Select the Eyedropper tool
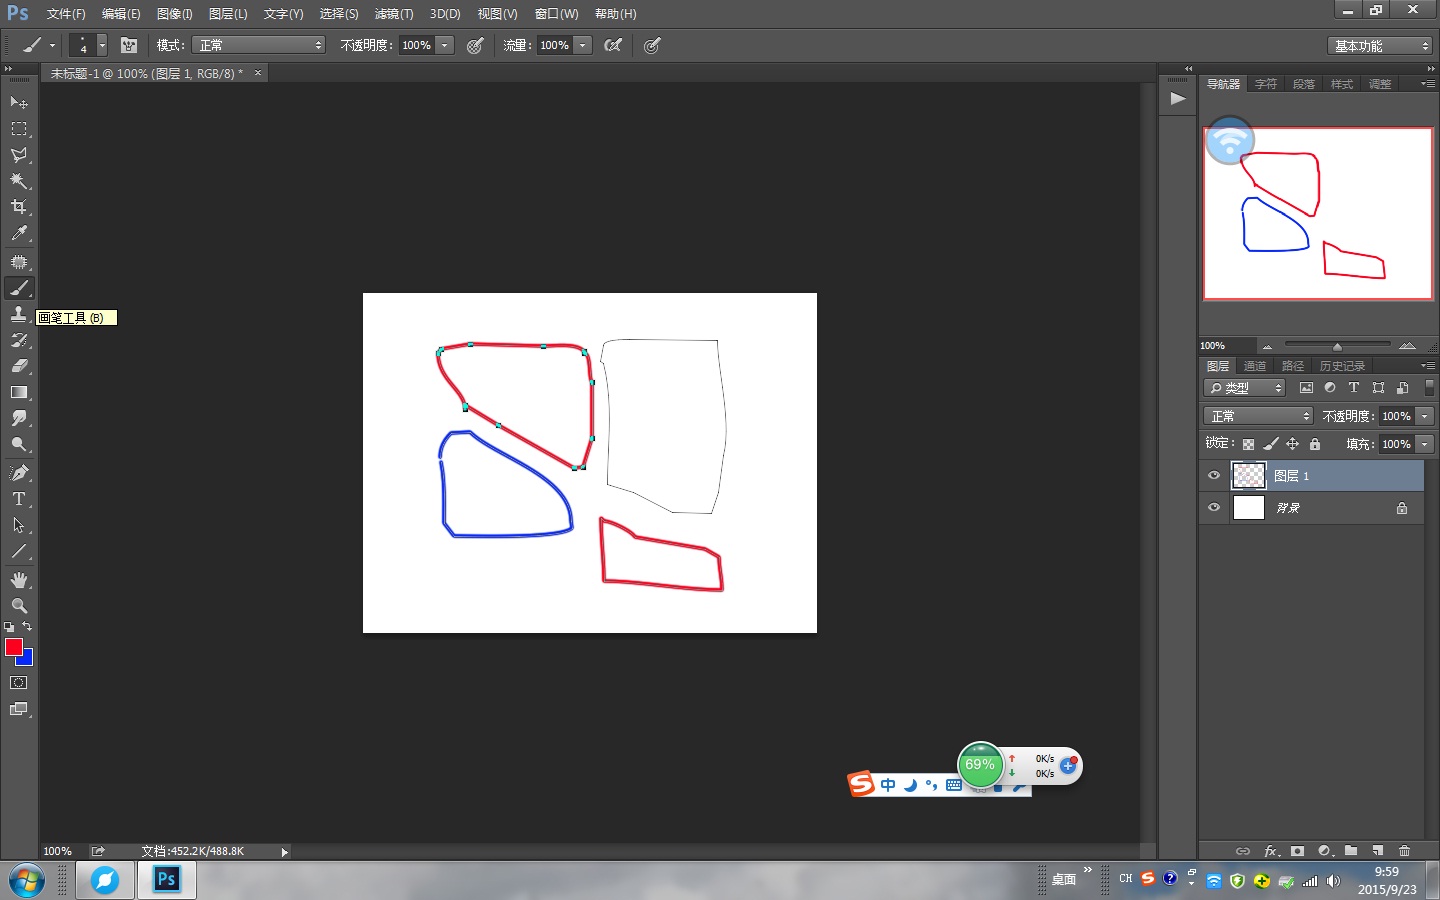 (19, 233)
